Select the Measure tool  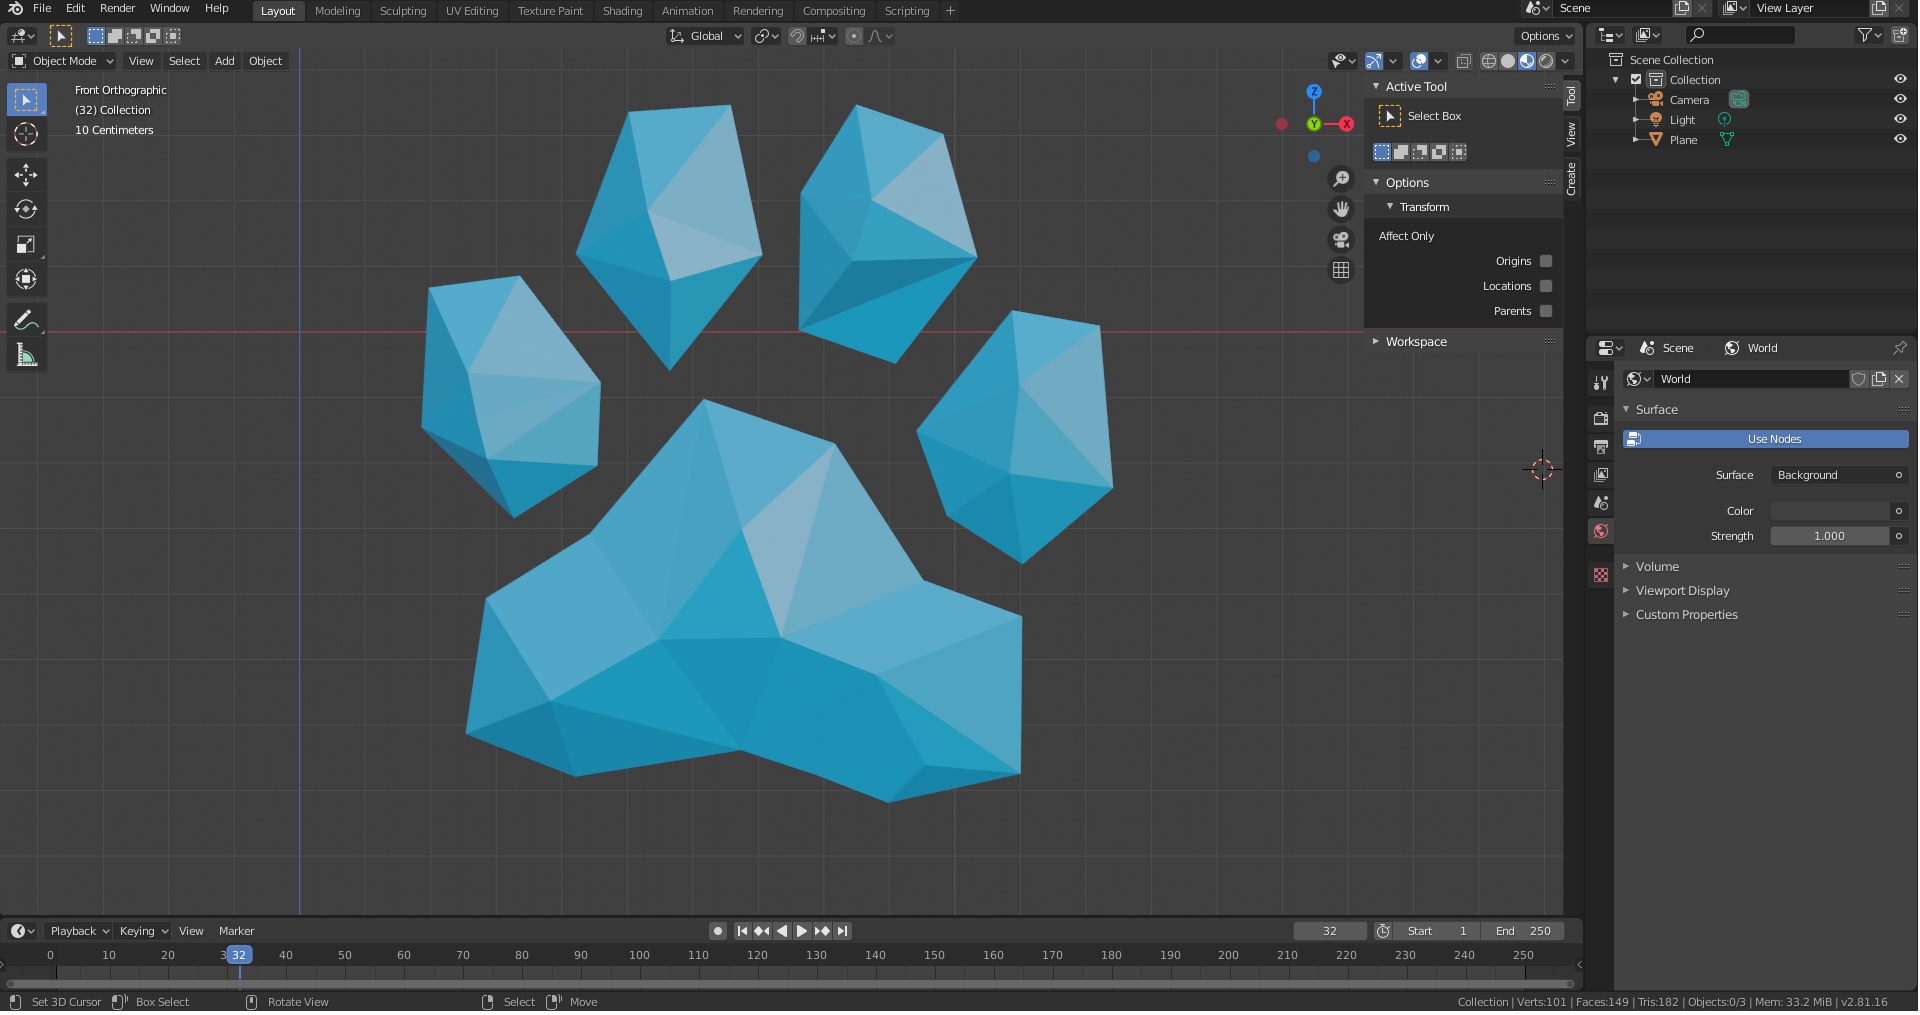coord(26,353)
